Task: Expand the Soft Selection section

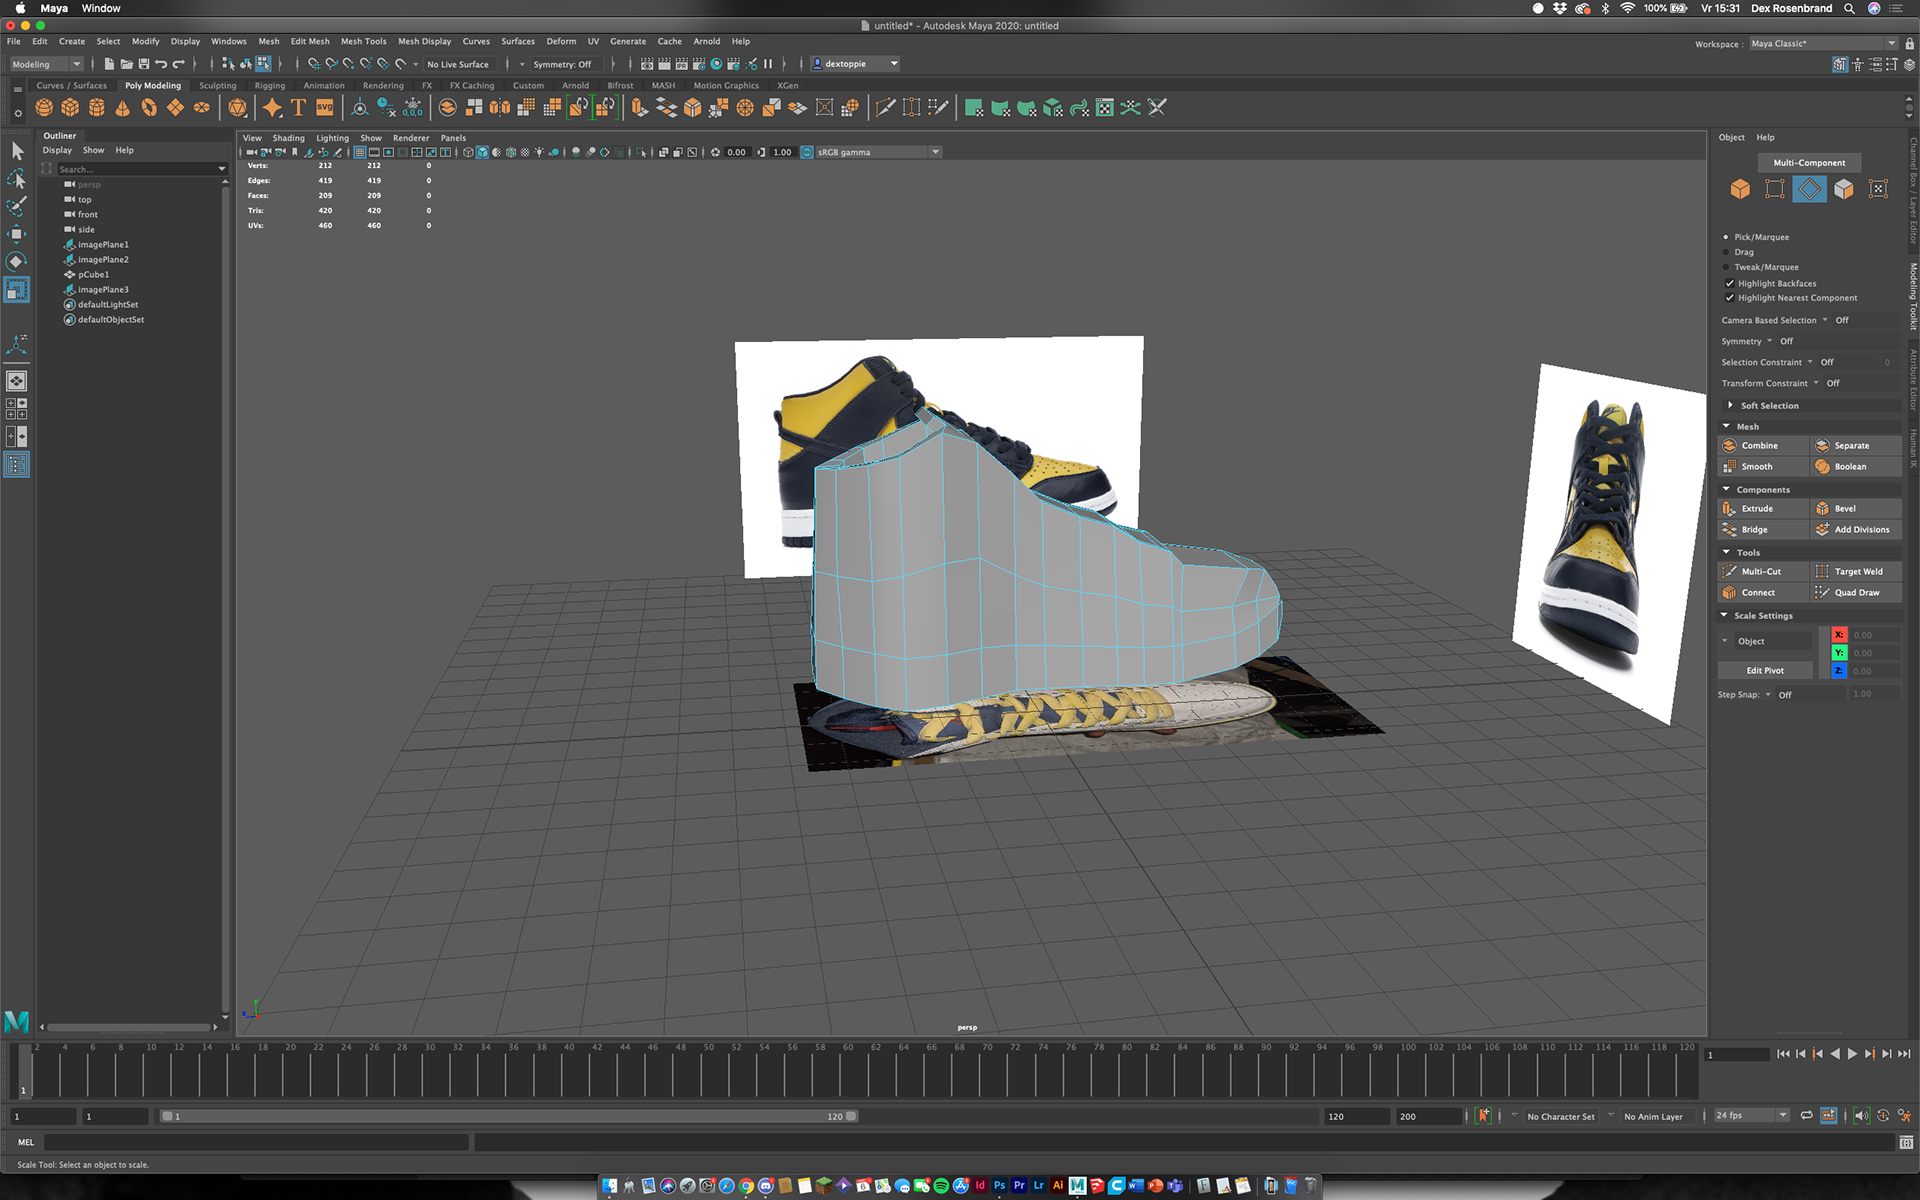Action: 1731,406
